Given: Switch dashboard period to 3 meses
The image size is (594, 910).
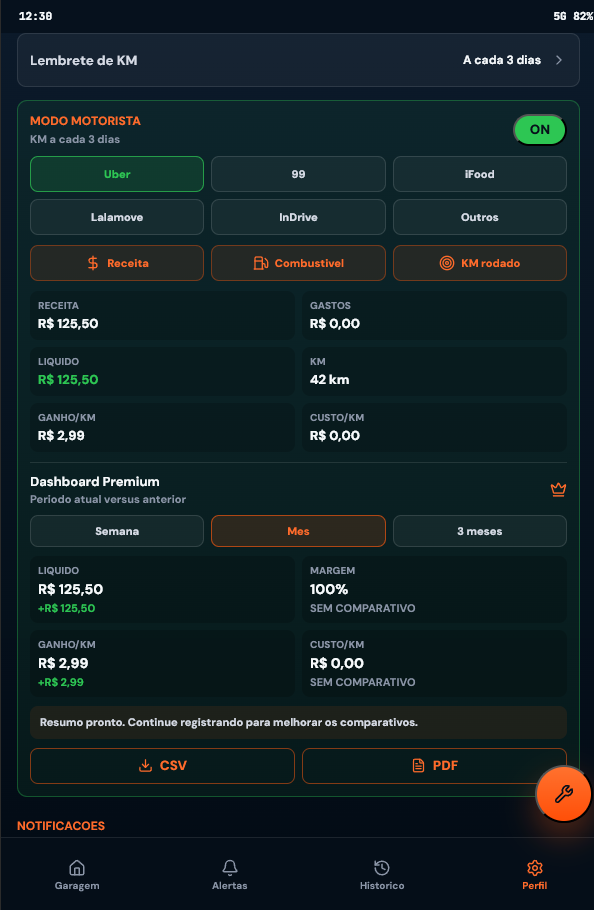Looking at the screenshot, I should tap(480, 531).
